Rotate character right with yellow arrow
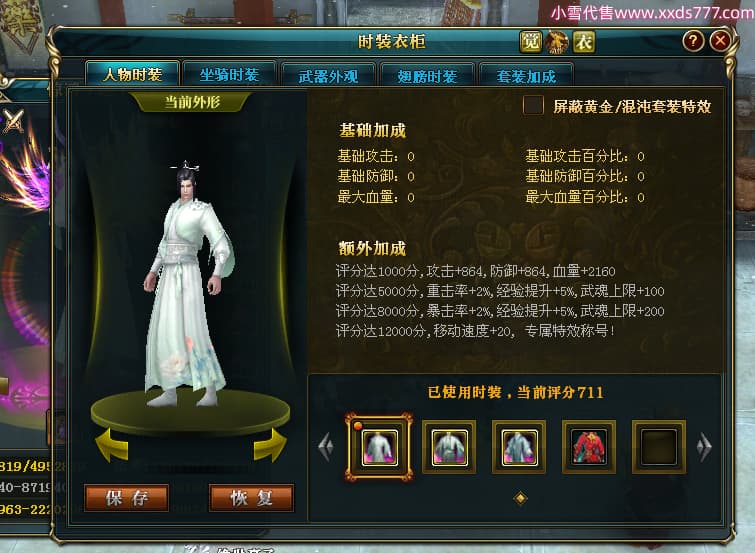This screenshot has height=553, width=755. [270, 445]
